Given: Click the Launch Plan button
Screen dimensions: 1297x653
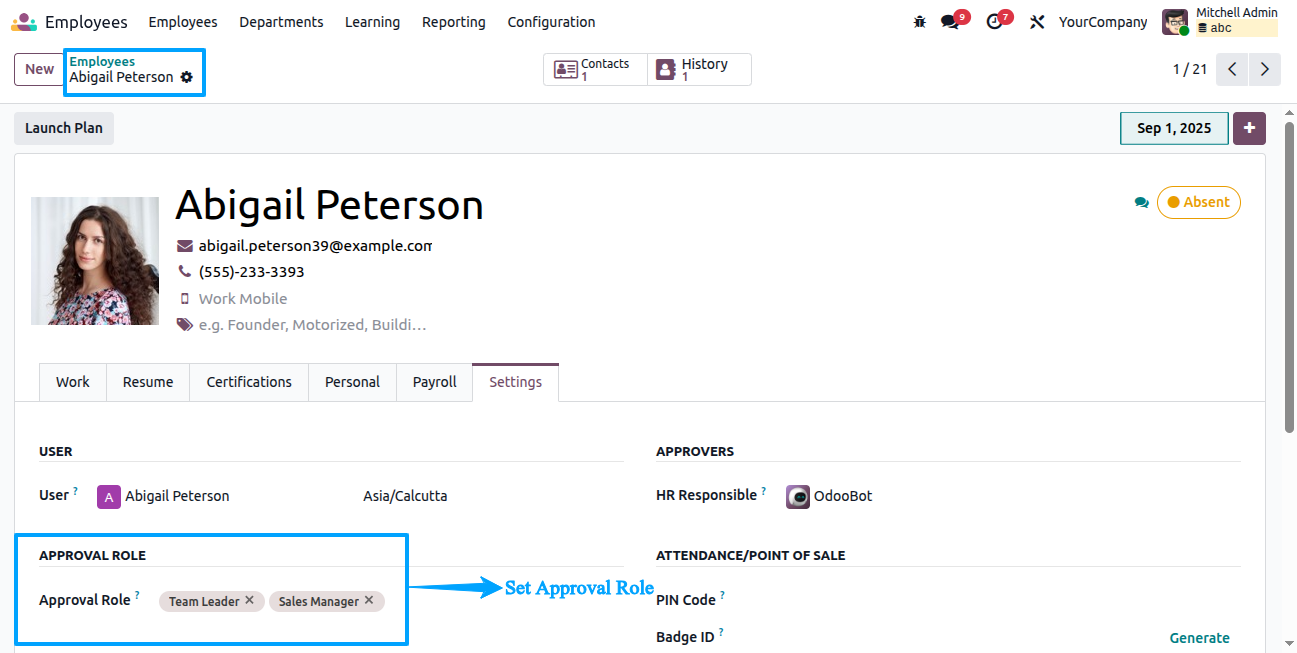Looking at the screenshot, I should click(x=64, y=128).
